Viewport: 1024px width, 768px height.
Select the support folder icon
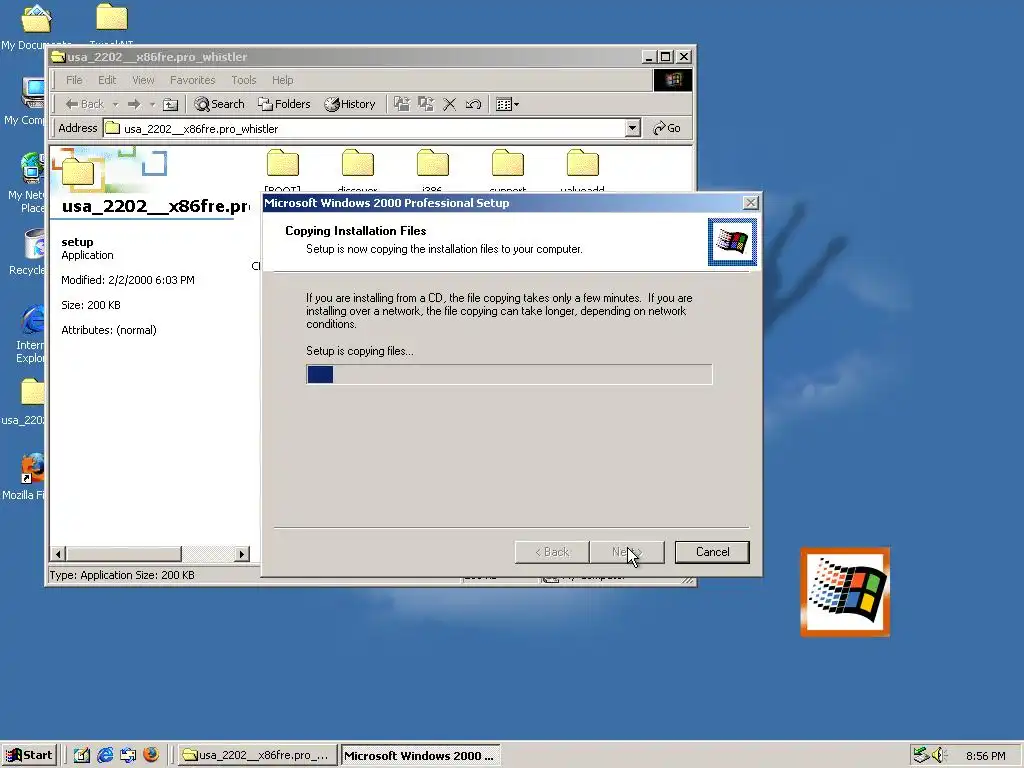pyautogui.click(x=508, y=163)
